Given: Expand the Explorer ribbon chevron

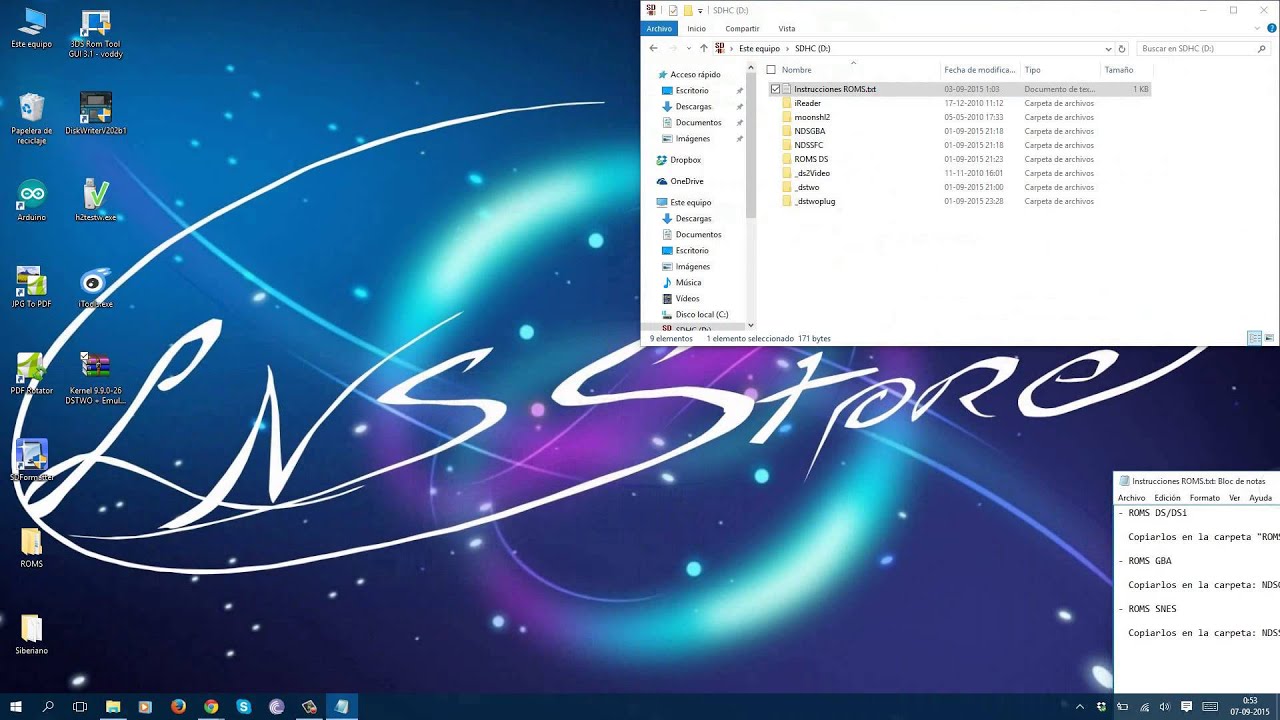Looking at the screenshot, I should coord(1259,28).
